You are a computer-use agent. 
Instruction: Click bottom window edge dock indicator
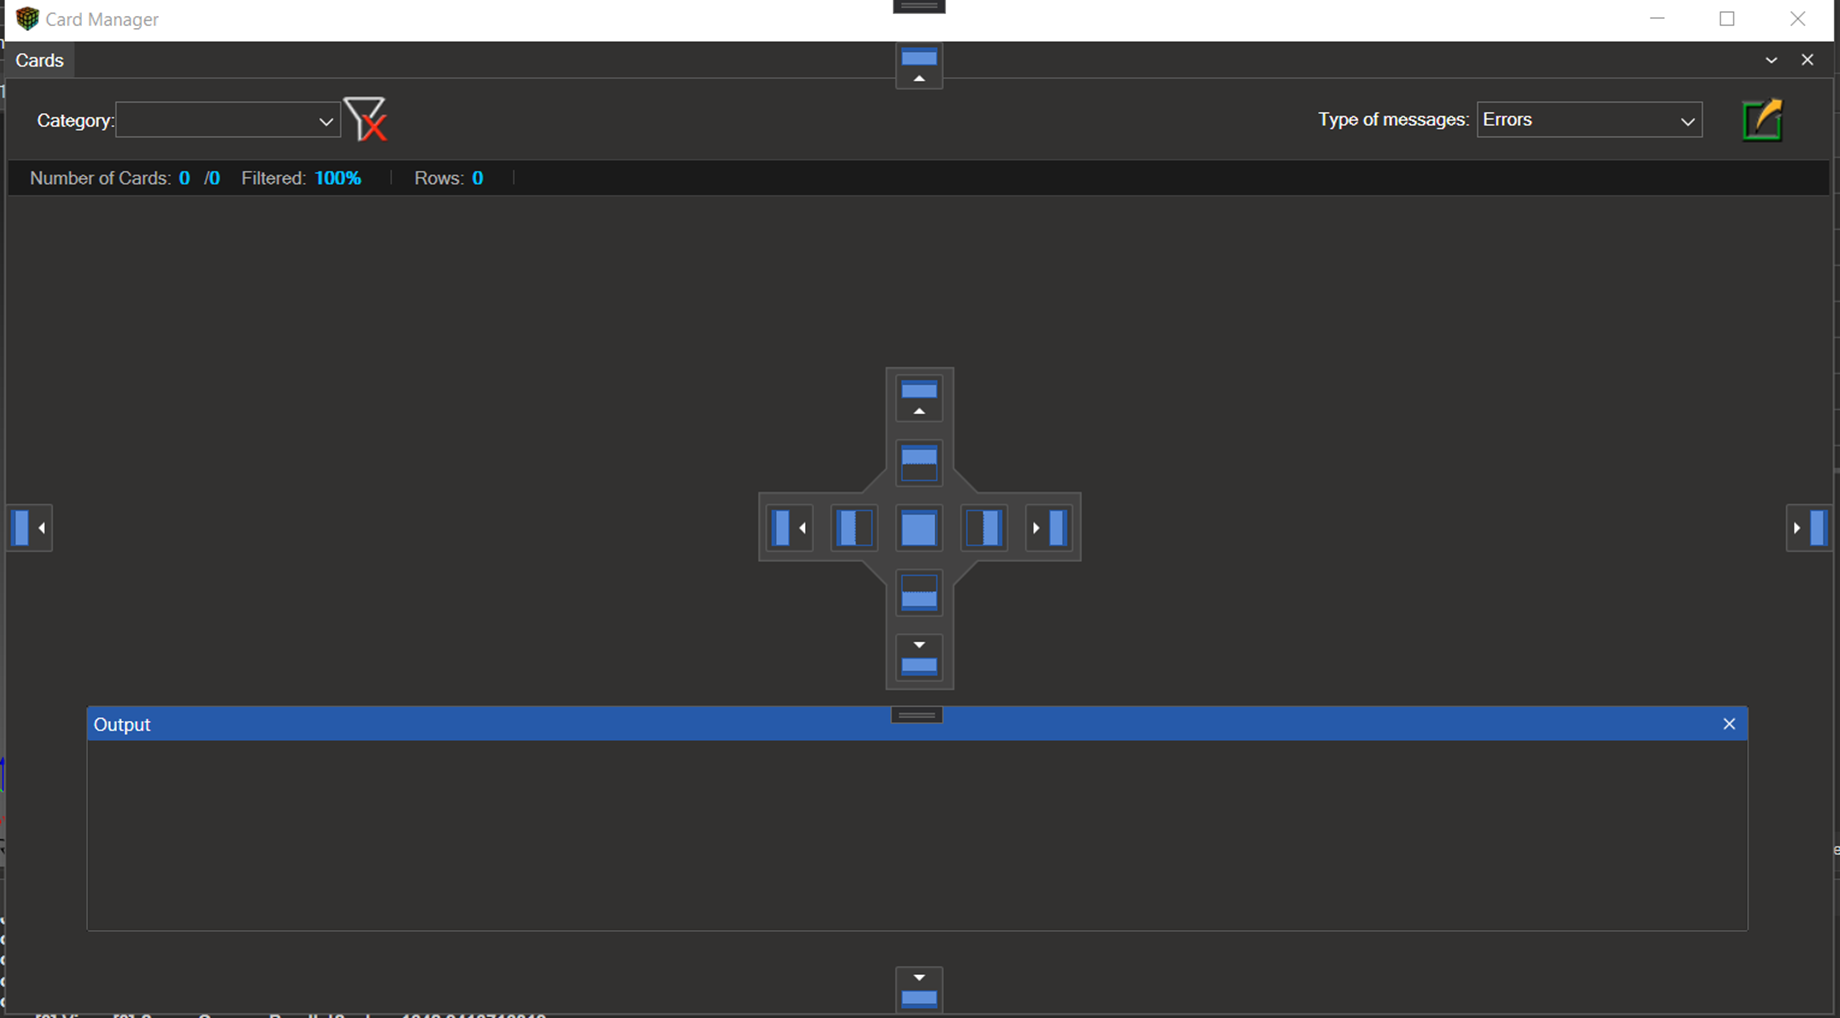(919, 988)
